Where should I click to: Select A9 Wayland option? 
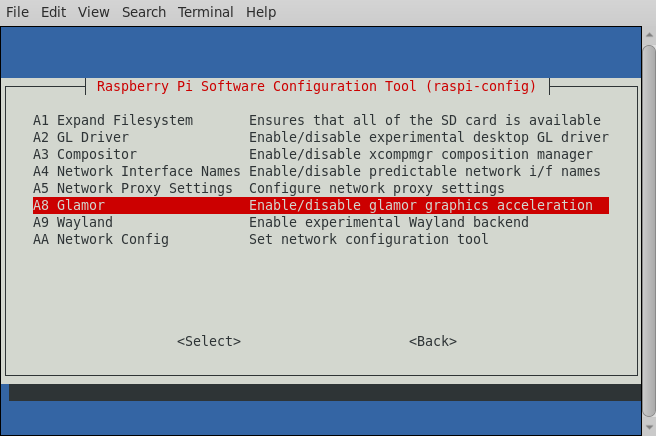click(x=321, y=222)
